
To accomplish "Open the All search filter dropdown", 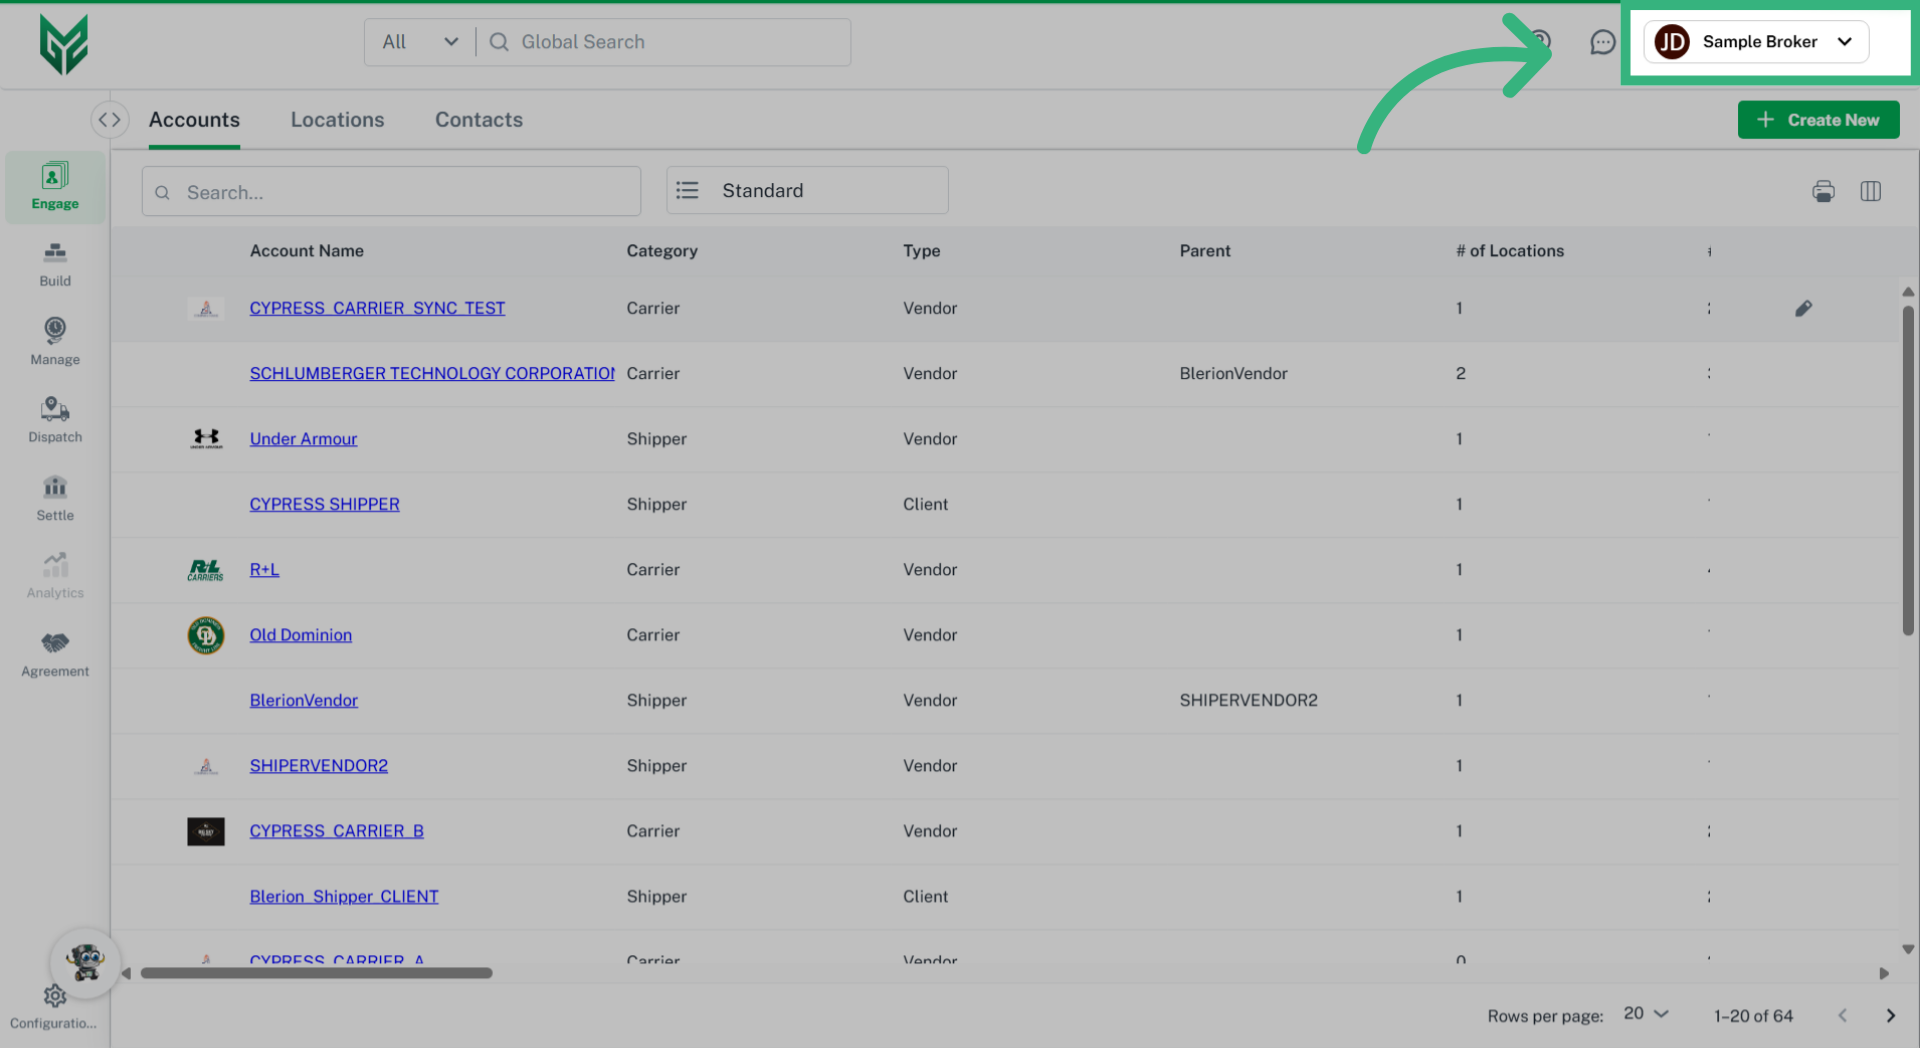I will 420,42.
